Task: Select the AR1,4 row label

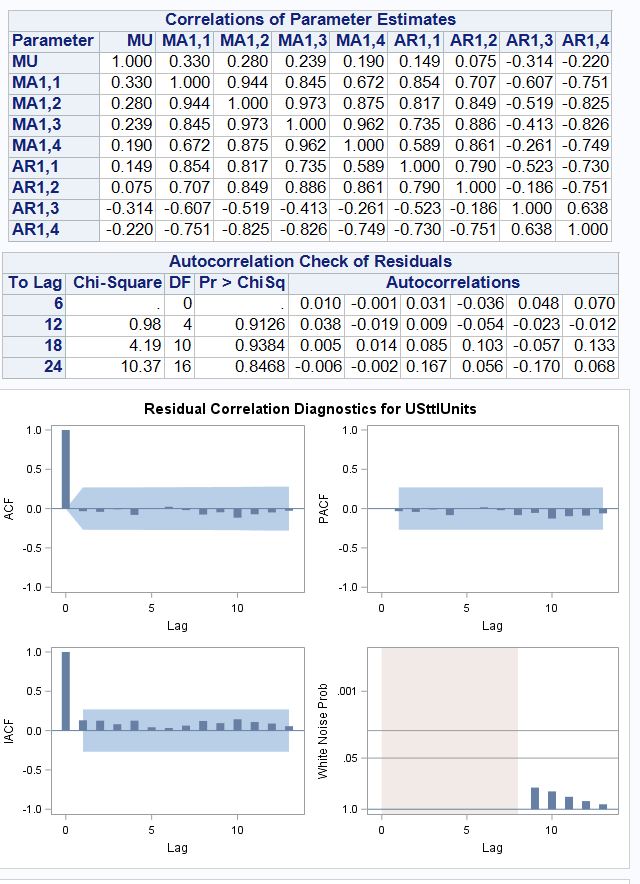Action: [x=37, y=229]
